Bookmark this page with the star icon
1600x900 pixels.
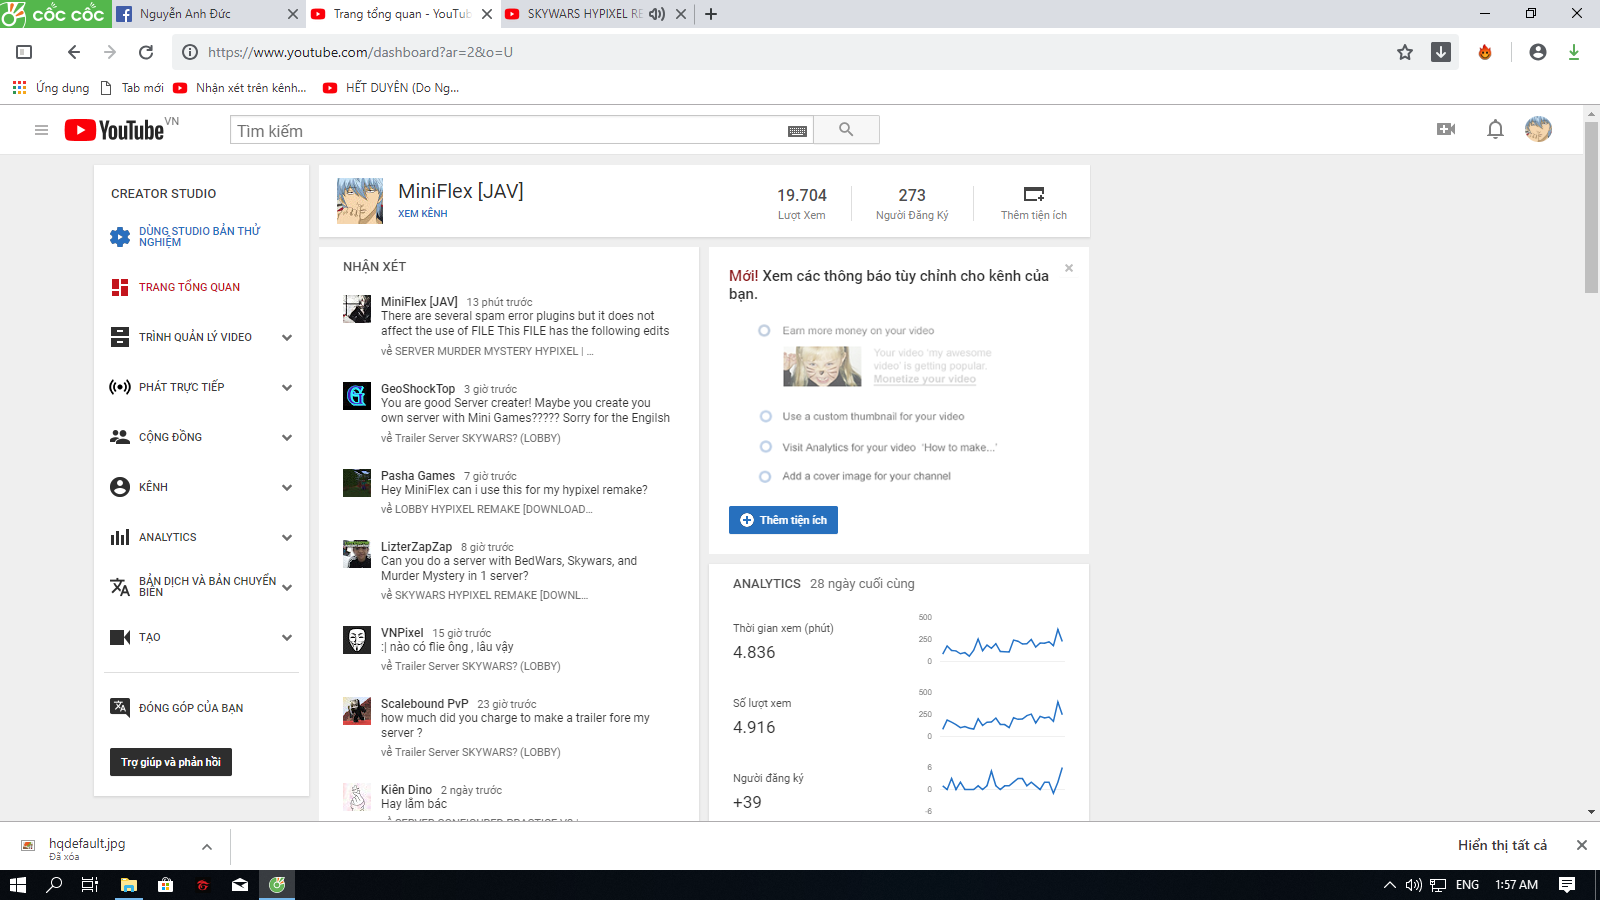[x=1405, y=52]
